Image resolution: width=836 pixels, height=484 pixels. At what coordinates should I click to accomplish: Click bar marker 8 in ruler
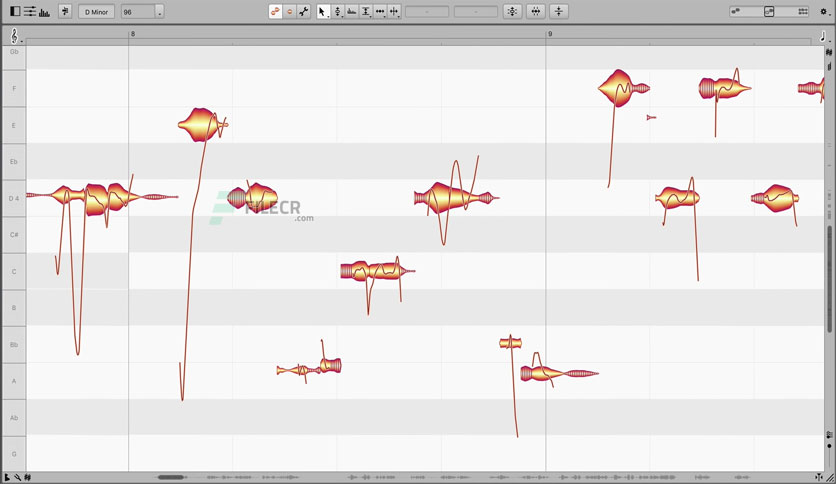pyautogui.click(x=133, y=34)
